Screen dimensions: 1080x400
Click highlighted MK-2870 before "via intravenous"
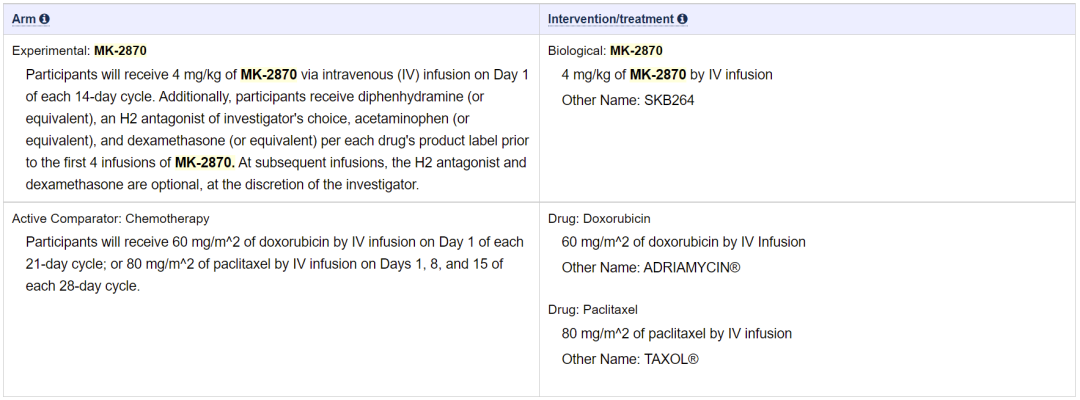[269, 75]
